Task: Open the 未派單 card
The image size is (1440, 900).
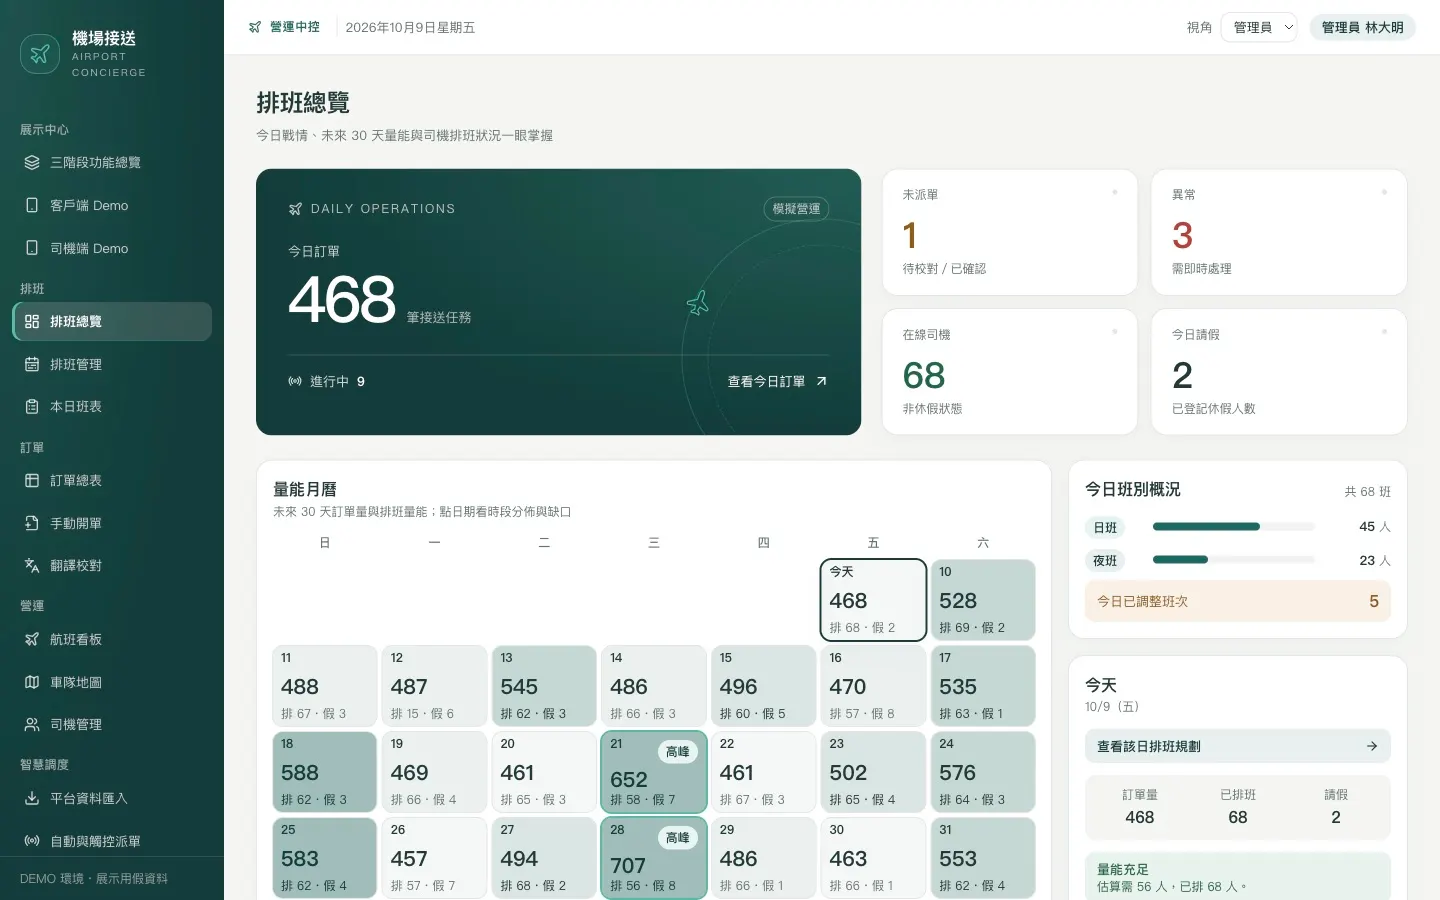Action: click(x=1010, y=232)
